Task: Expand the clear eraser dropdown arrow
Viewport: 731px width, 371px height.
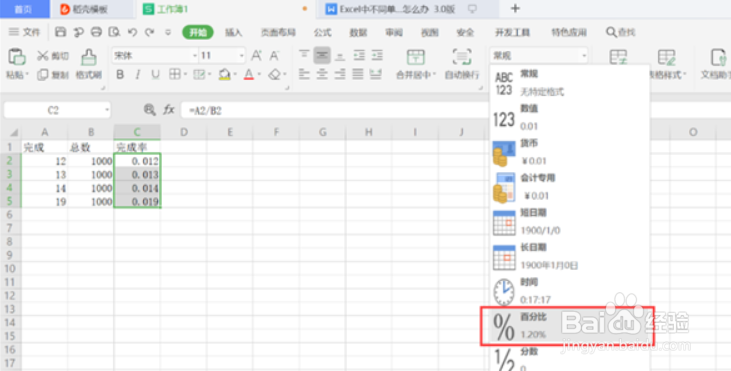Action: (285, 74)
